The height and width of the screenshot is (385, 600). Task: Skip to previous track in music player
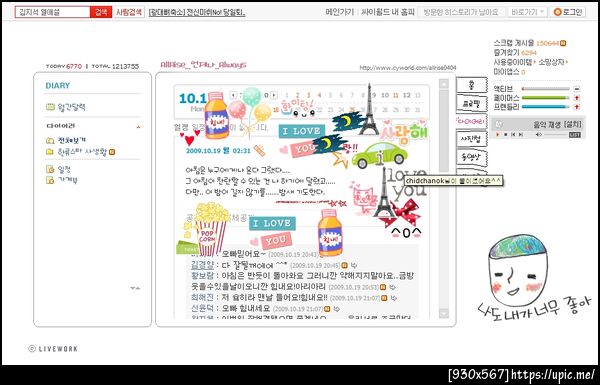coord(513,135)
